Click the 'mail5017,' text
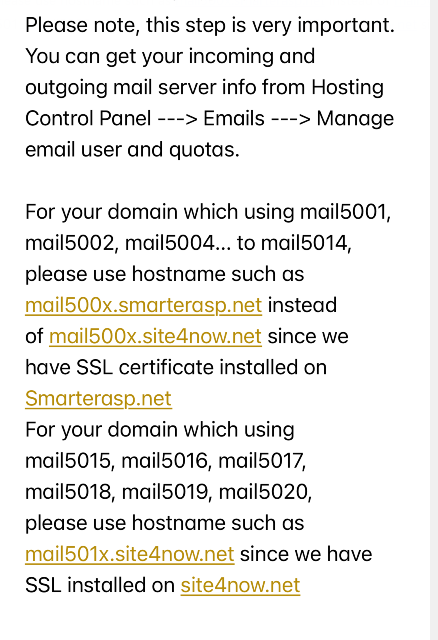Viewport: 438px width, 640px height. (262, 461)
